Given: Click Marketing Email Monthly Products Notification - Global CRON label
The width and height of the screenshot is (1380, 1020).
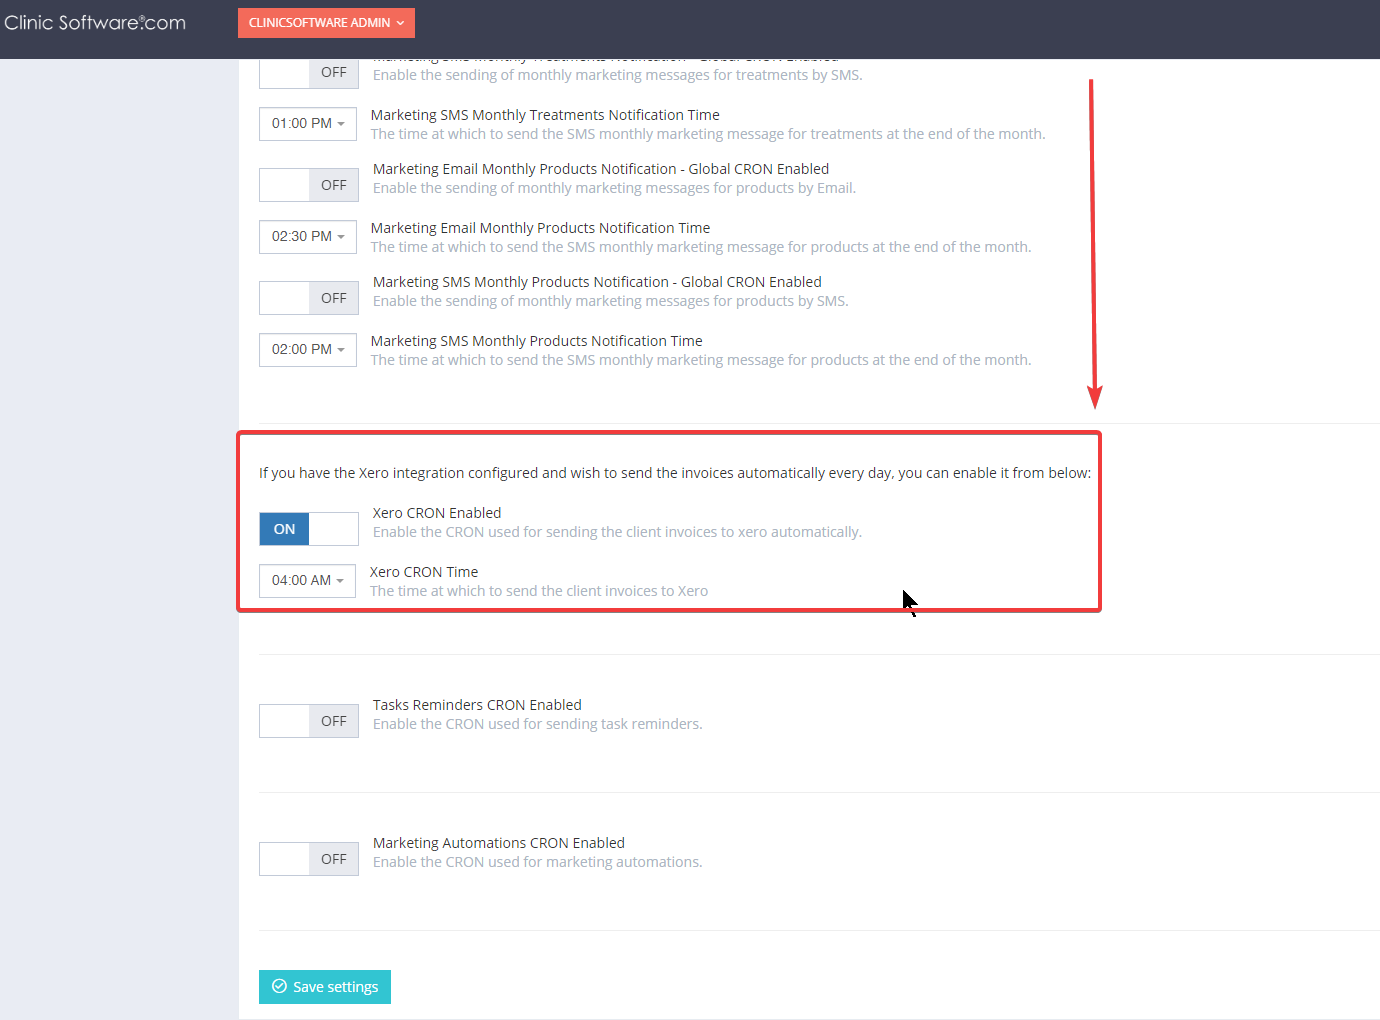Looking at the screenshot, I should [x=601, y=169].
